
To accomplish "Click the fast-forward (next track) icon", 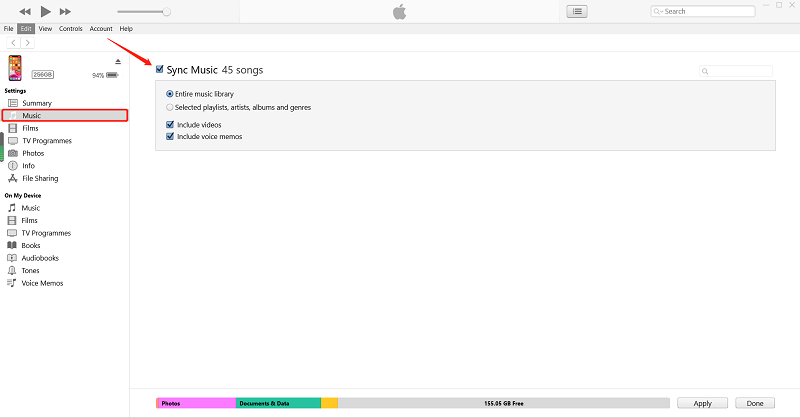I will pos(66,11).
